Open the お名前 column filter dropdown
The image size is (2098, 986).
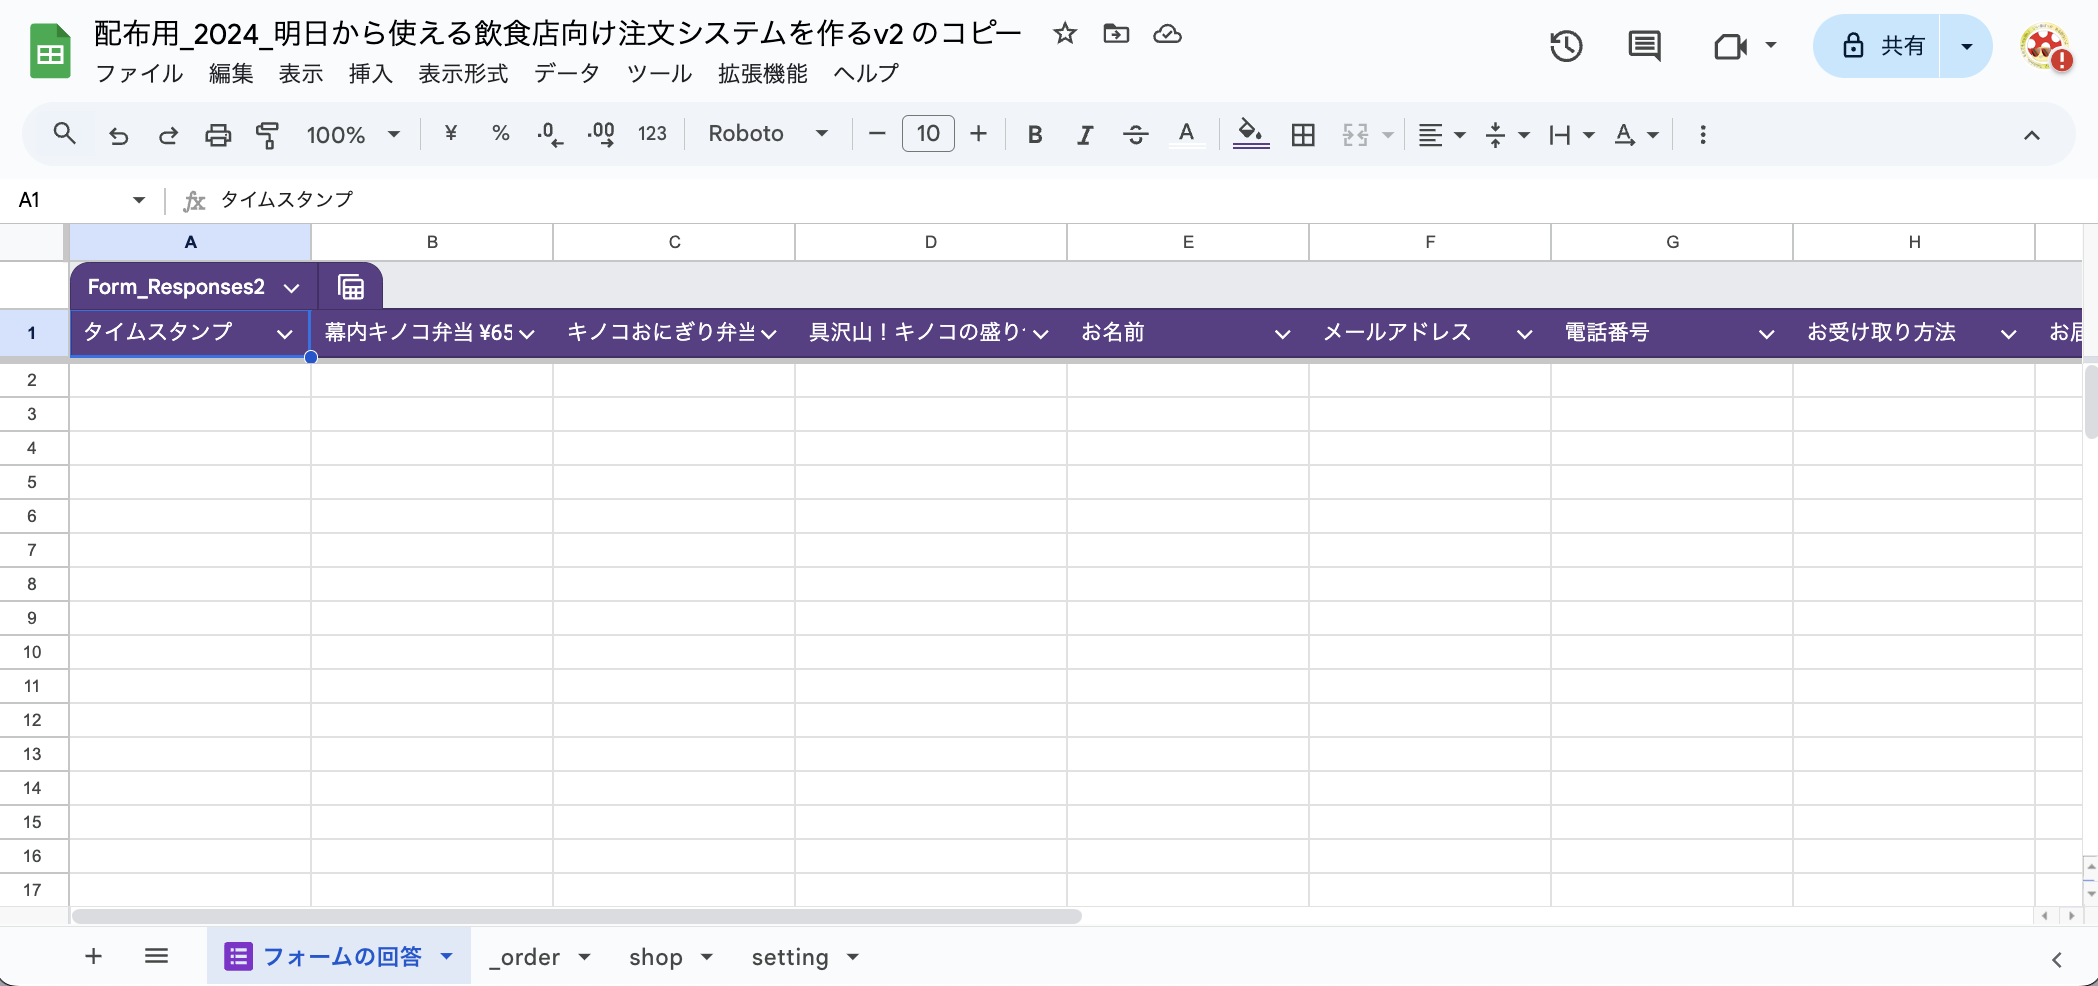1283,334
